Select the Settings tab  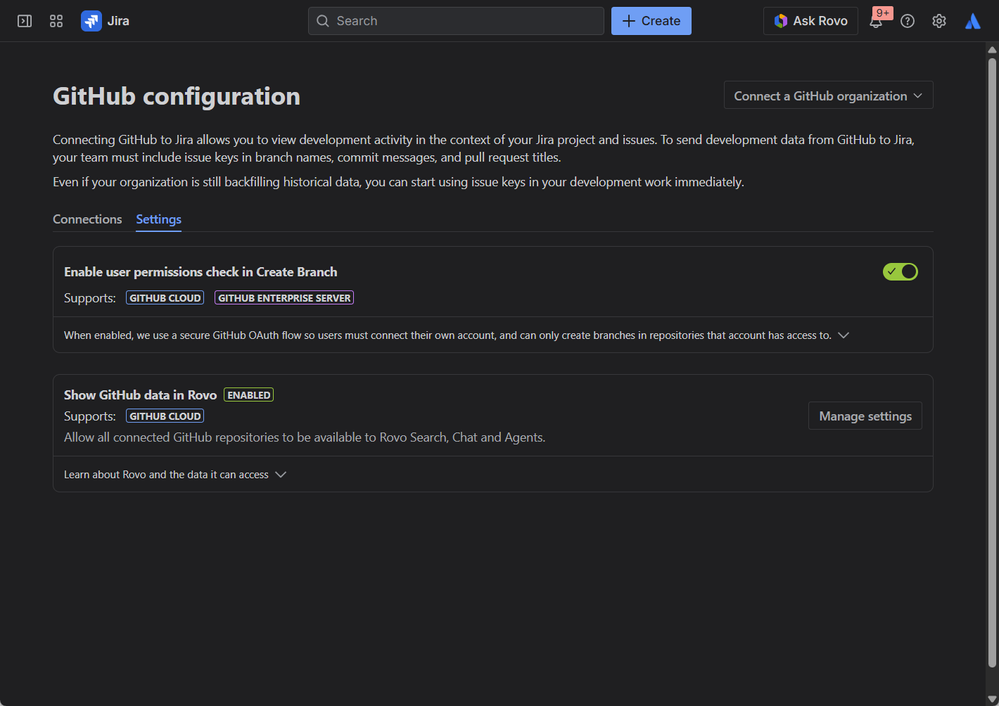159,219
